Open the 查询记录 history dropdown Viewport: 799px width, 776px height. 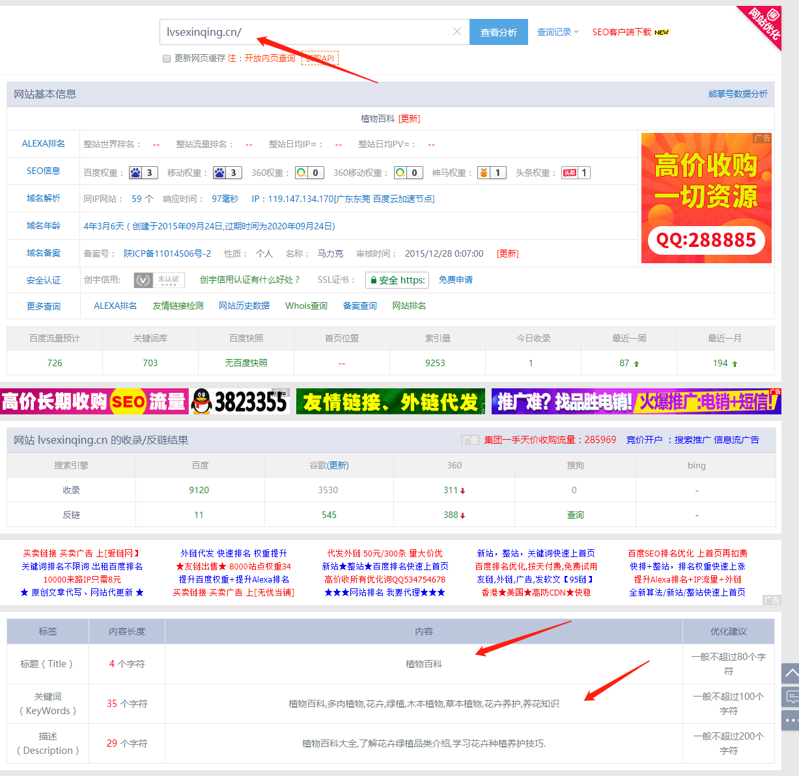[557, 32]
